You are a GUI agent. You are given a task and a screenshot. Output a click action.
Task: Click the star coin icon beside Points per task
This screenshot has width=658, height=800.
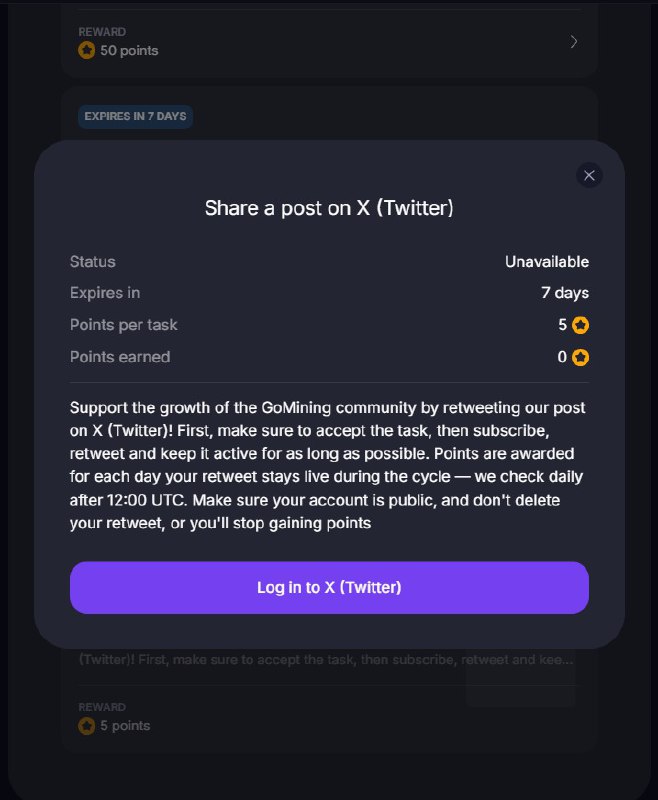pos(580,325)
